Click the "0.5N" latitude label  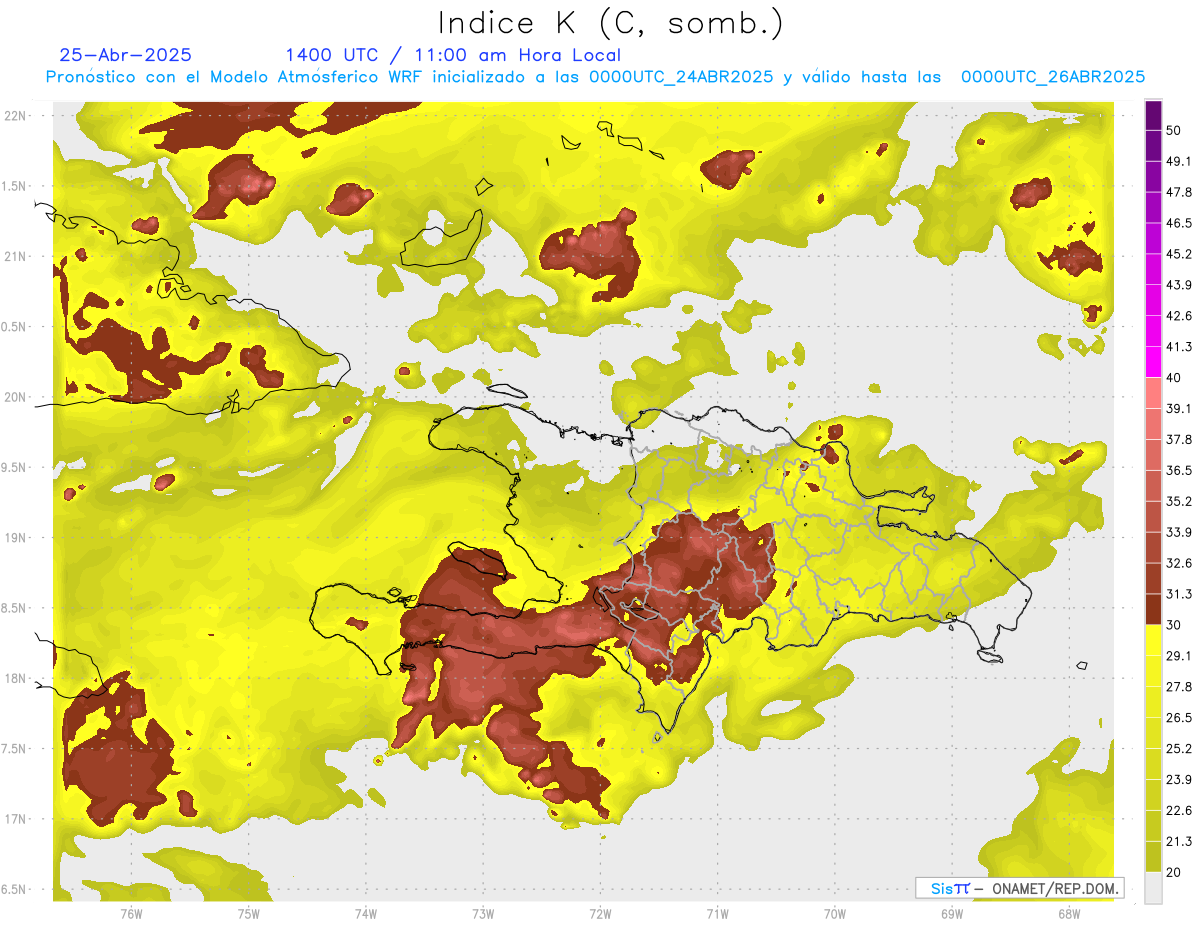click(x=14, y=327)
